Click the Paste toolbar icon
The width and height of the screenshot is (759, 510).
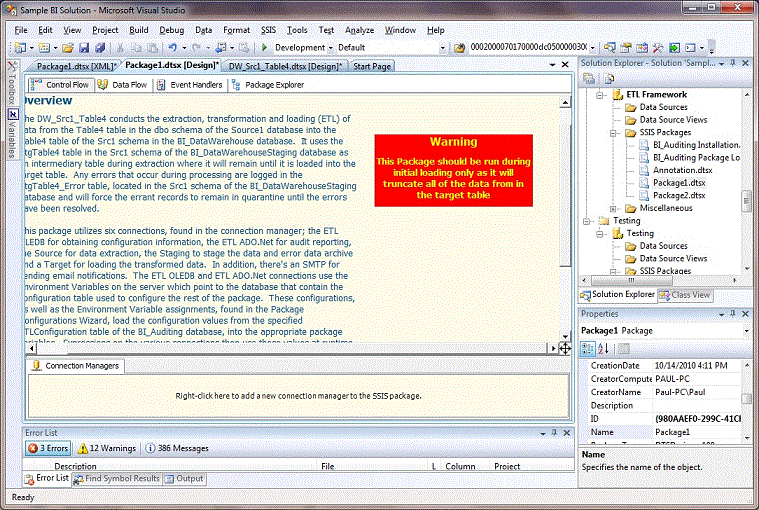[x=152, y=47]
